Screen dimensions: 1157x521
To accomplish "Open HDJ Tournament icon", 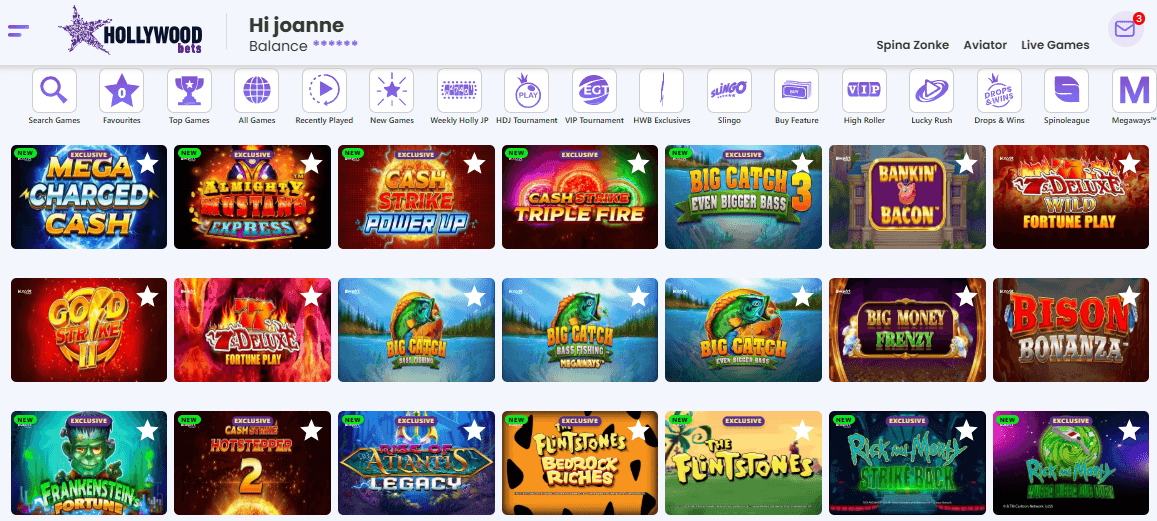I will click(x=527, y=91).
